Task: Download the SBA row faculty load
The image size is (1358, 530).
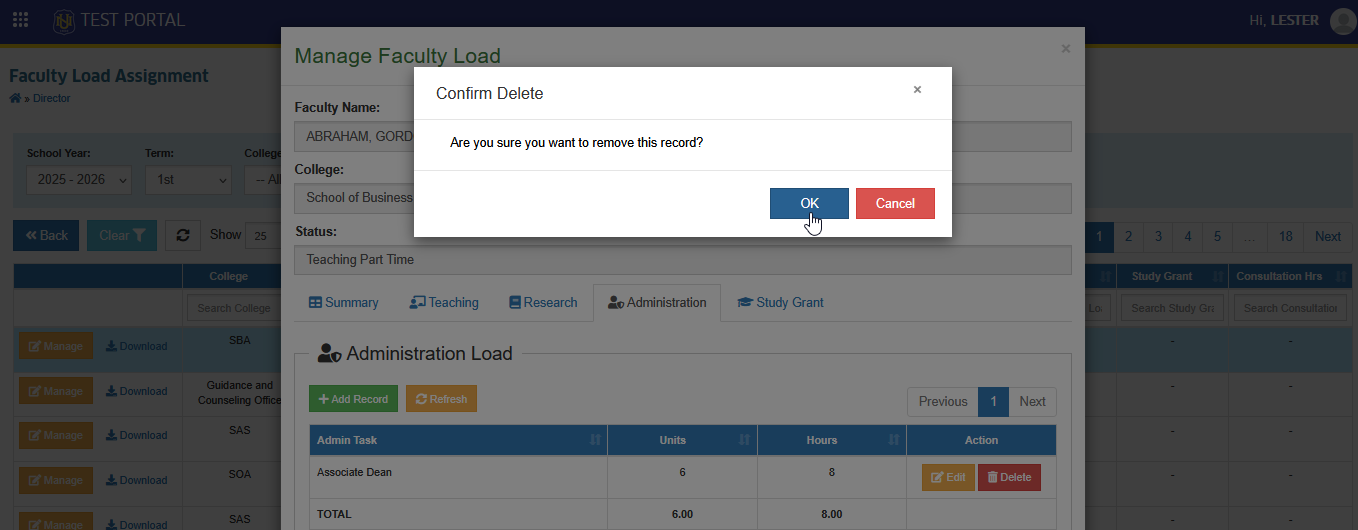Action: (x=137, y=346)
